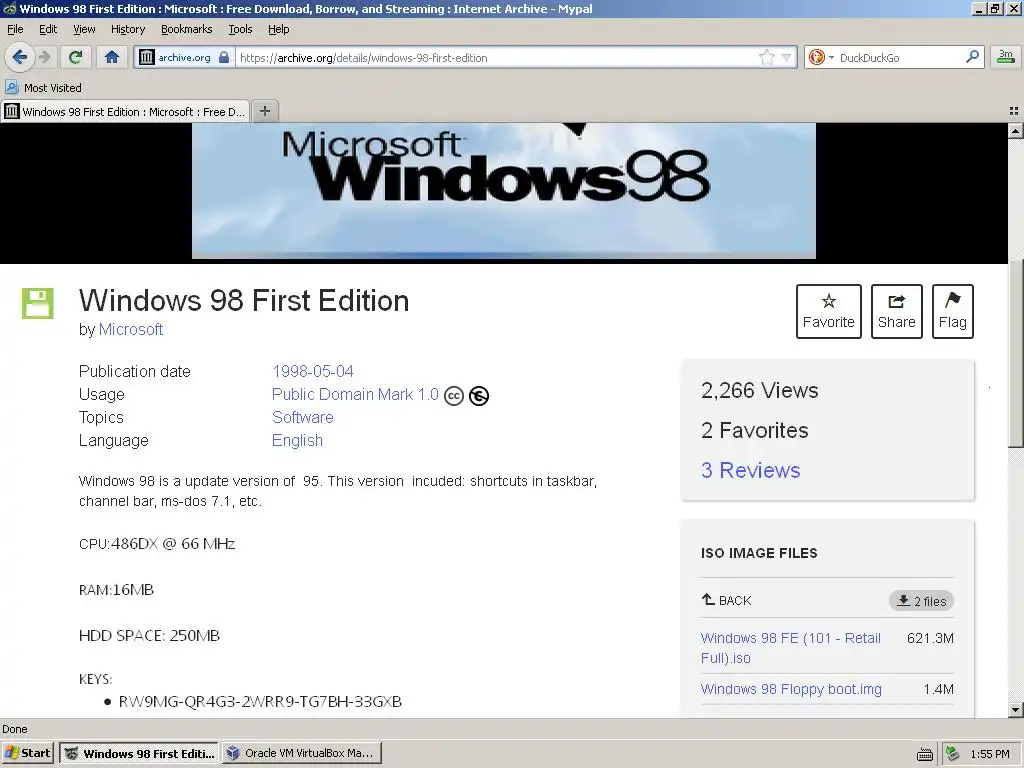Screen dimensions: 1024x768
Task: Open the DuckDuckGo search engine selector
Action: click(820, 57)
